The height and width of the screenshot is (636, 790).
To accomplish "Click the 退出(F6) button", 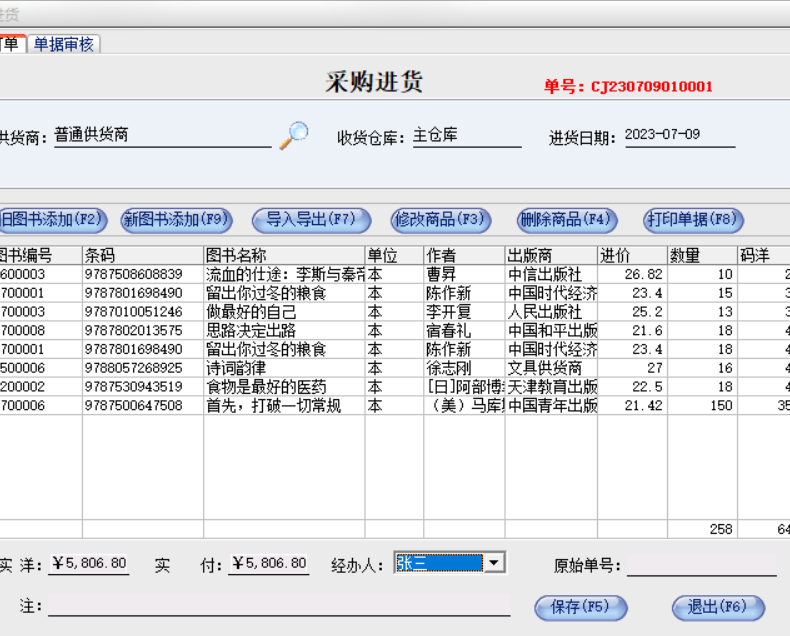I will click(x=718, y=608).
